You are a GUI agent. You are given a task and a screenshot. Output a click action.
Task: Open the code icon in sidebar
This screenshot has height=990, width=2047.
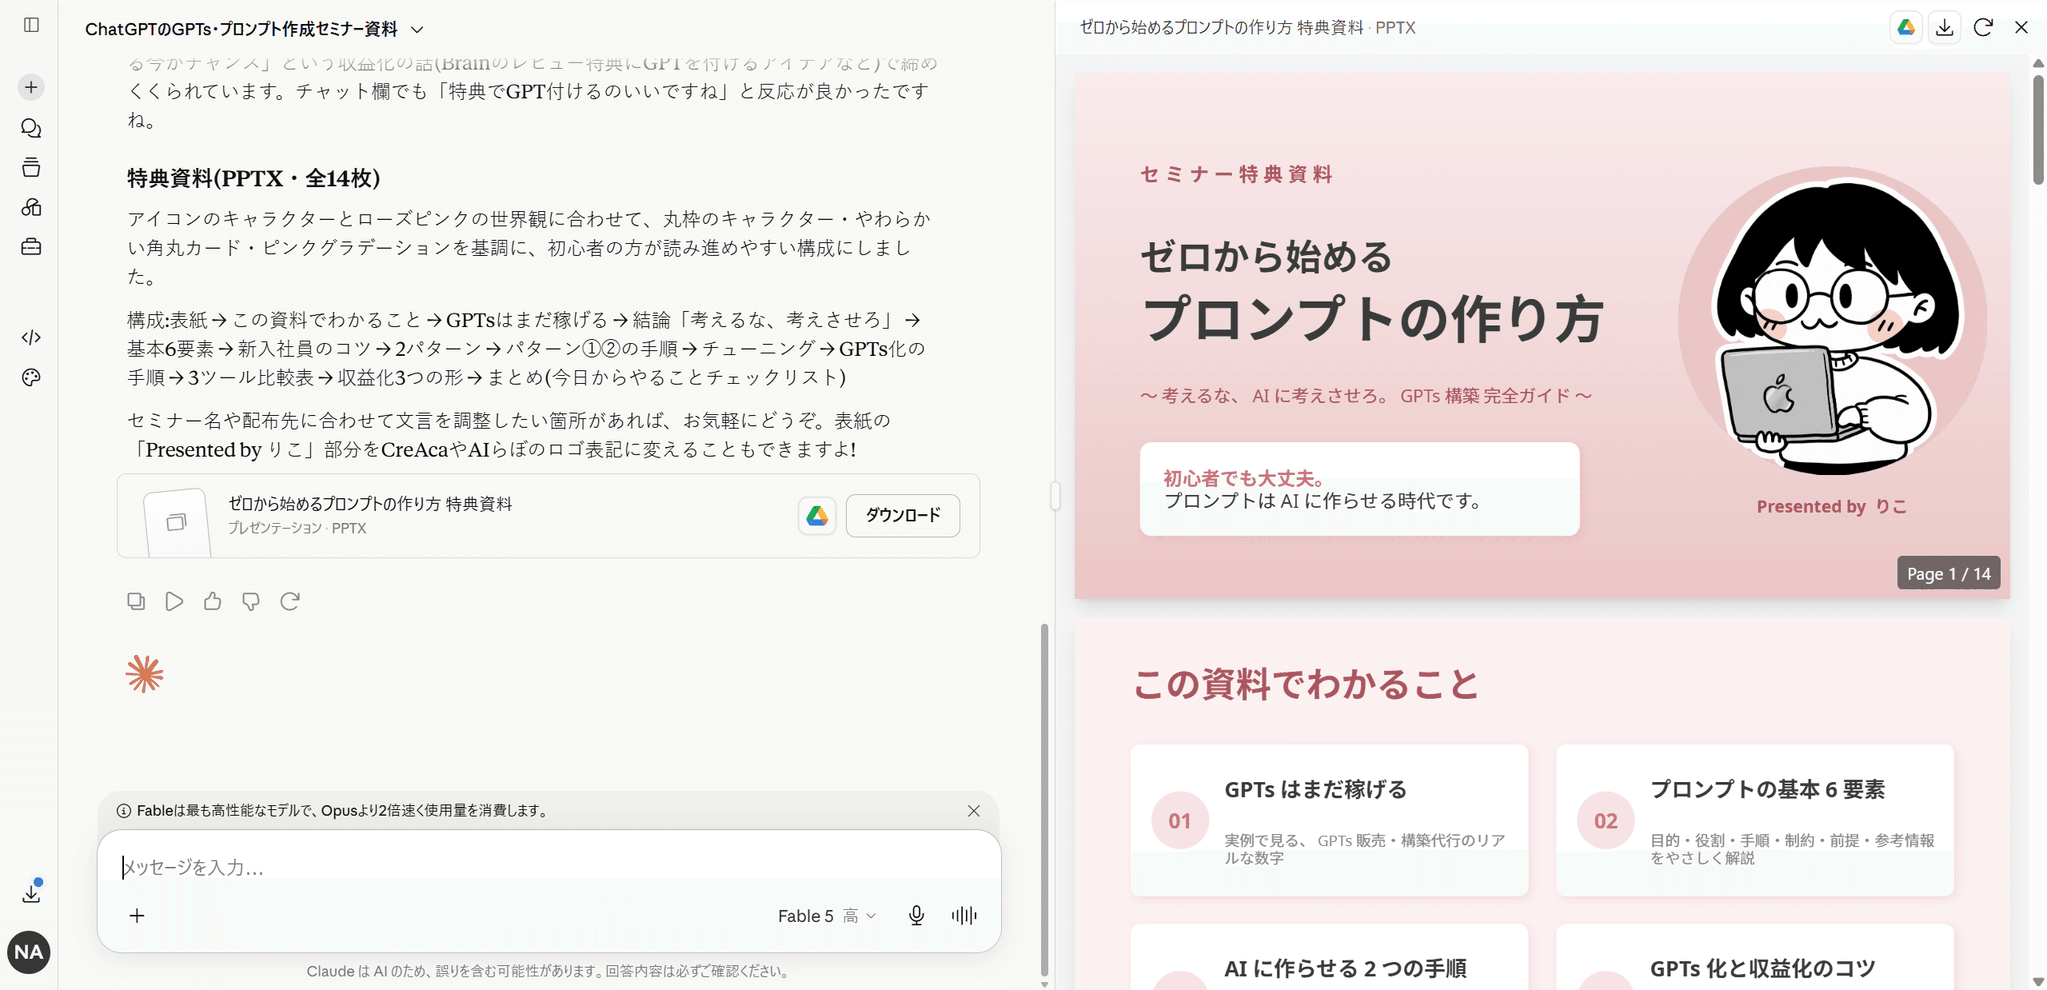pyautogui.click(x=31, y=337)
